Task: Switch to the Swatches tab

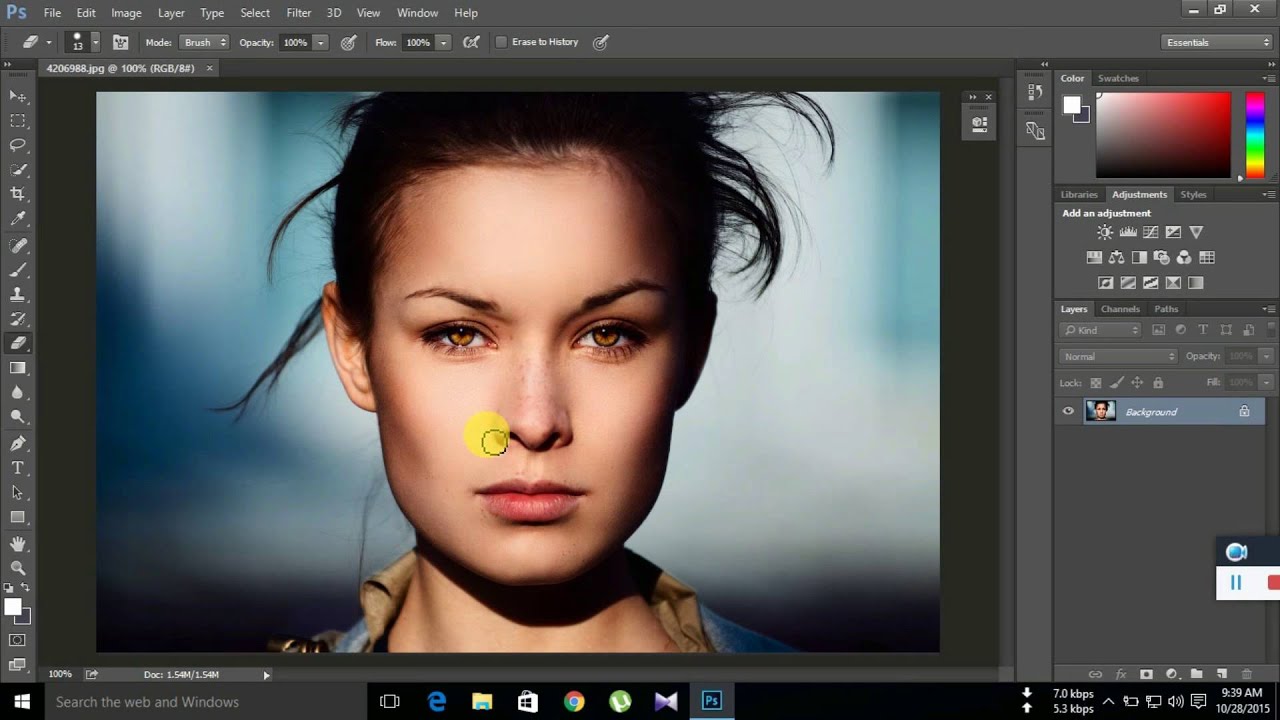Action: [x=1117, y=78]
